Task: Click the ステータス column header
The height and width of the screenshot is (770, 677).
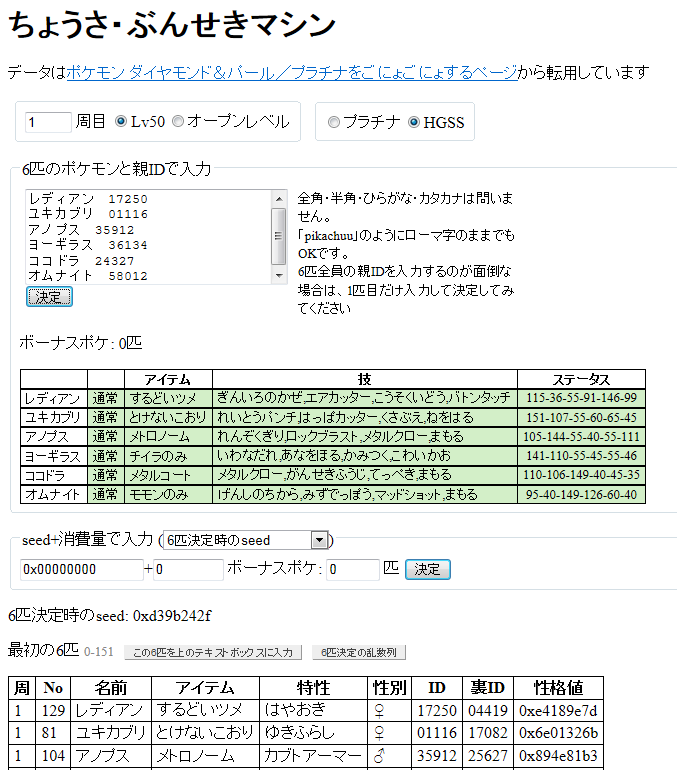Action: 581,379
